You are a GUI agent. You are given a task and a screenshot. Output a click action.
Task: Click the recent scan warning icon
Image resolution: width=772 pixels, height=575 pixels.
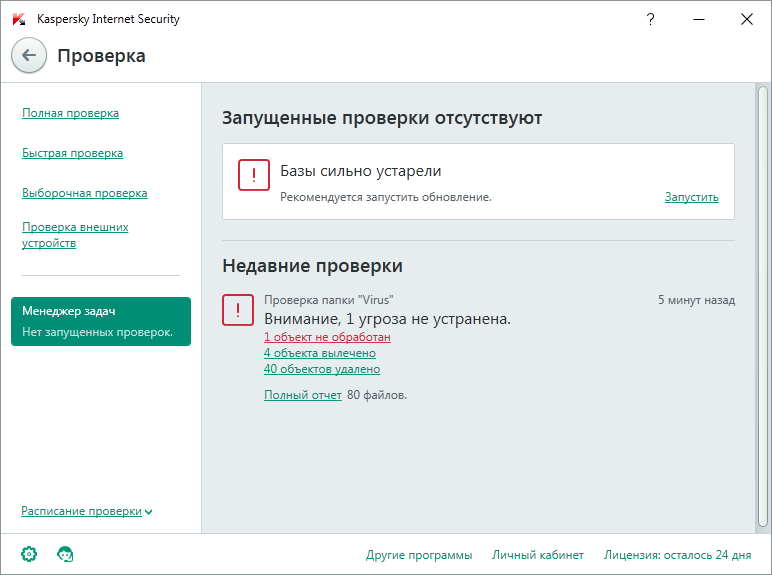point(238,310)
